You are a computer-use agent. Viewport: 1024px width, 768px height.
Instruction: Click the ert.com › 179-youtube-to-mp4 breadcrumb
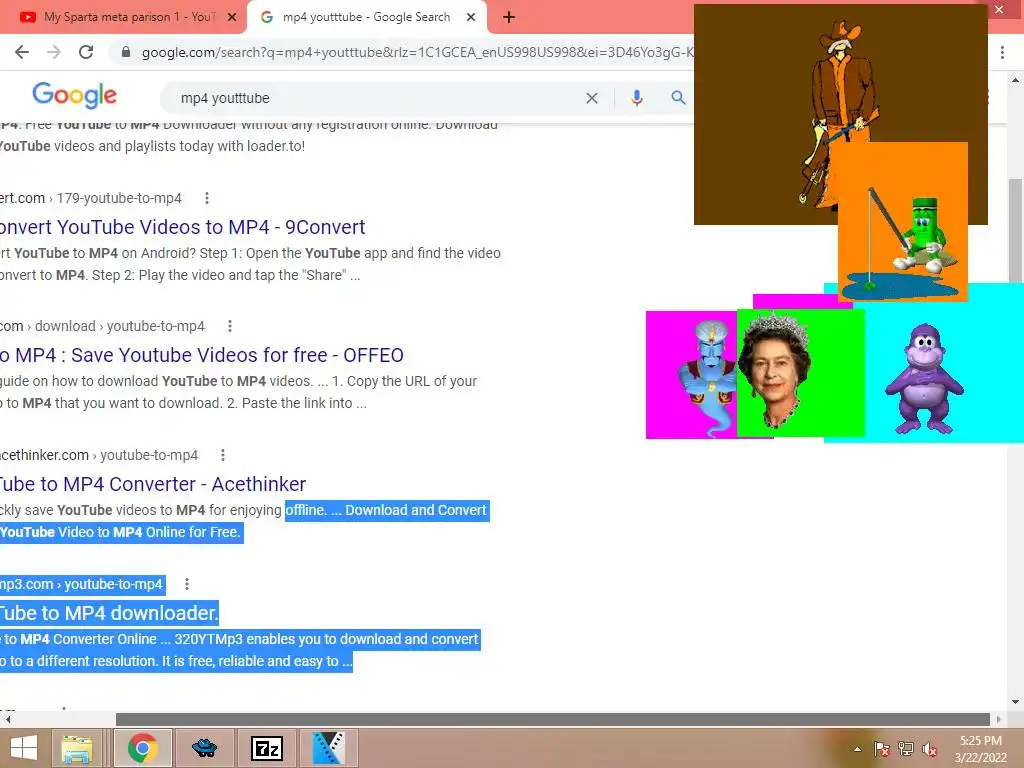click(x=91, y=198)
